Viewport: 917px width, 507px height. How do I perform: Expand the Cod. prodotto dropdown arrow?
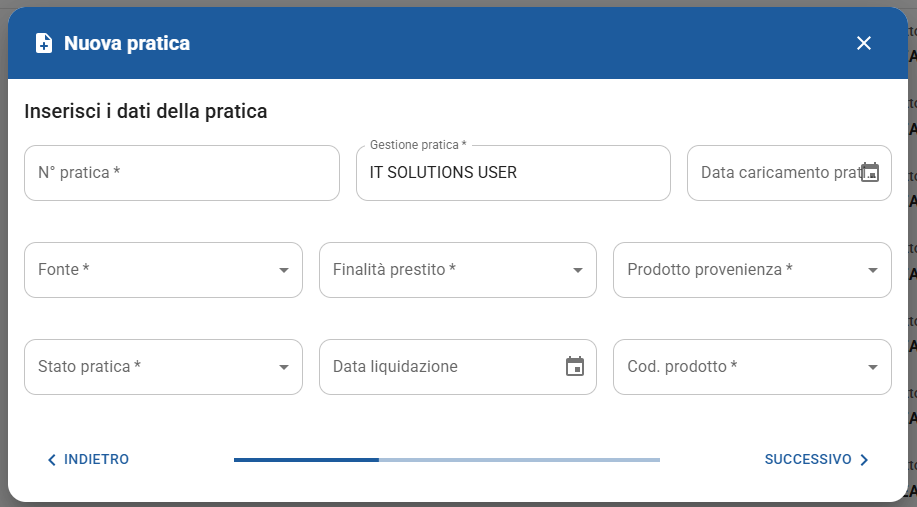coord(872,367)
